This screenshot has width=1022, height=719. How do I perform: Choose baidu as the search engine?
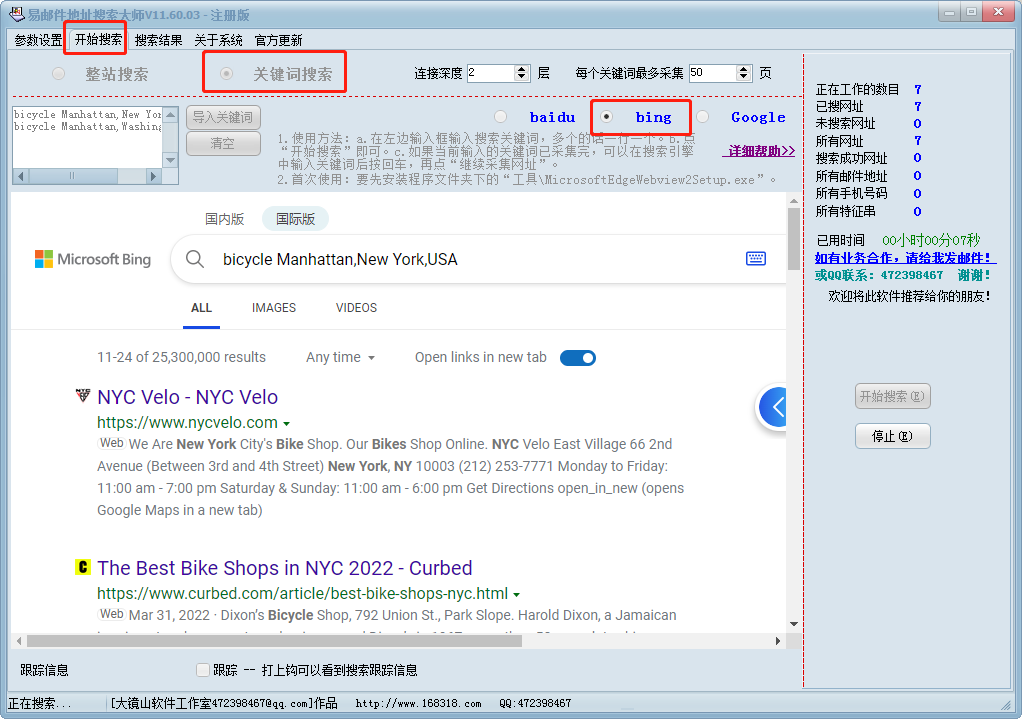[501, 117]
